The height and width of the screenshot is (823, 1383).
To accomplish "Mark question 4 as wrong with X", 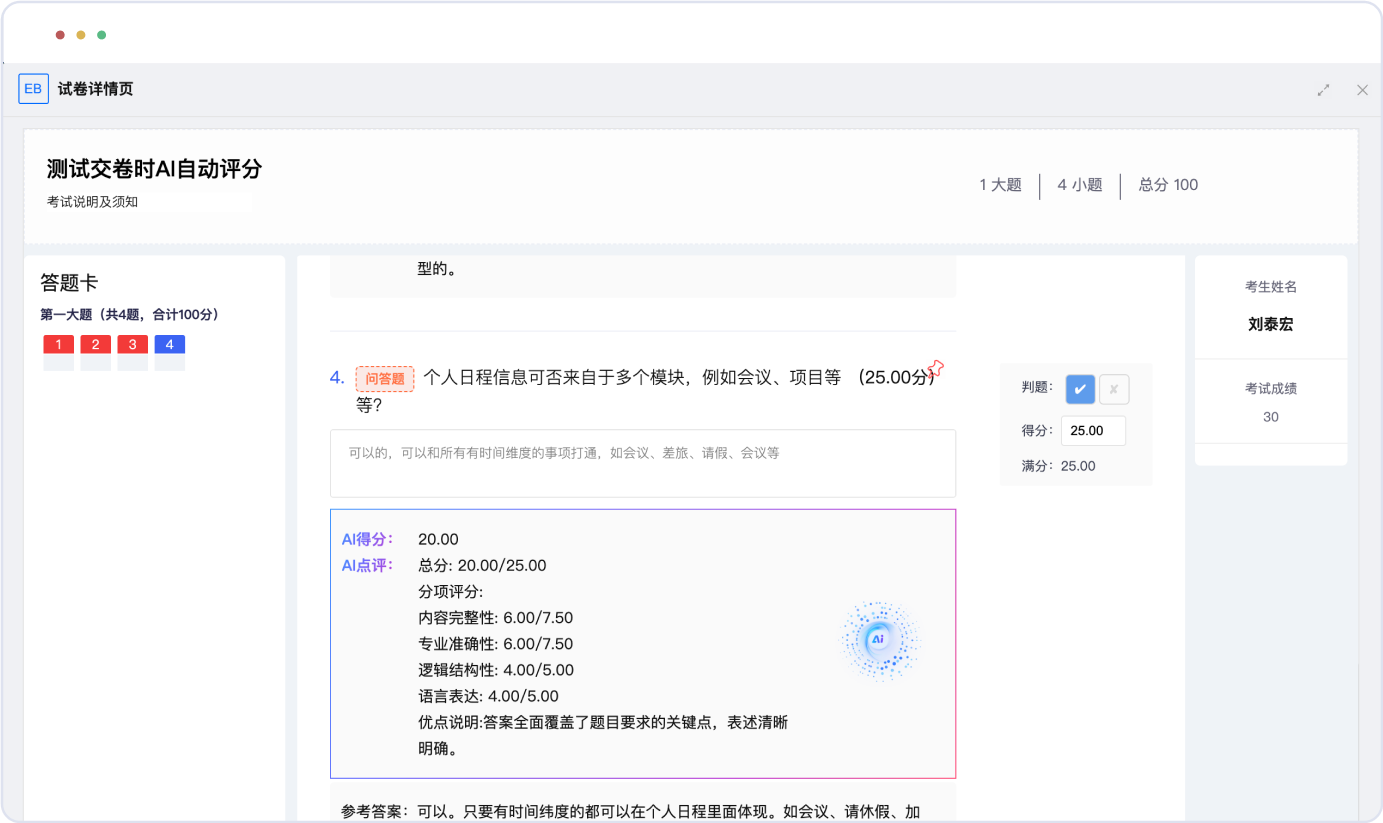I will 1114,389.
